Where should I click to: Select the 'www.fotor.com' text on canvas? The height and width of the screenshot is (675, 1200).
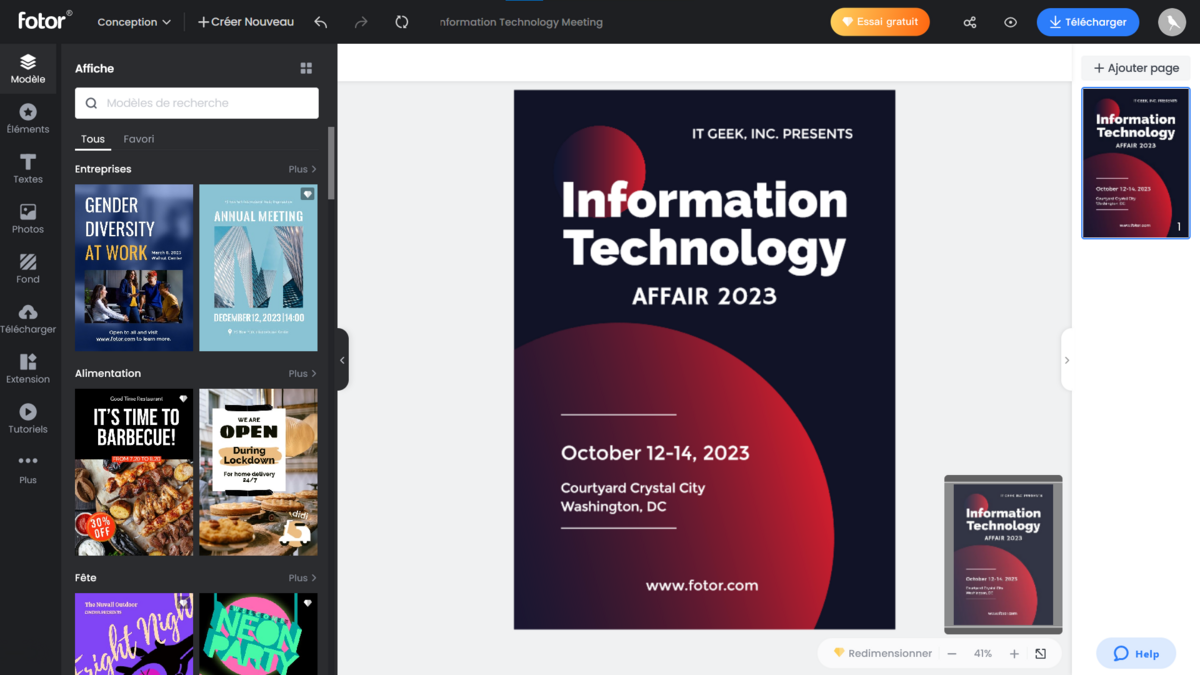point(702,586)
